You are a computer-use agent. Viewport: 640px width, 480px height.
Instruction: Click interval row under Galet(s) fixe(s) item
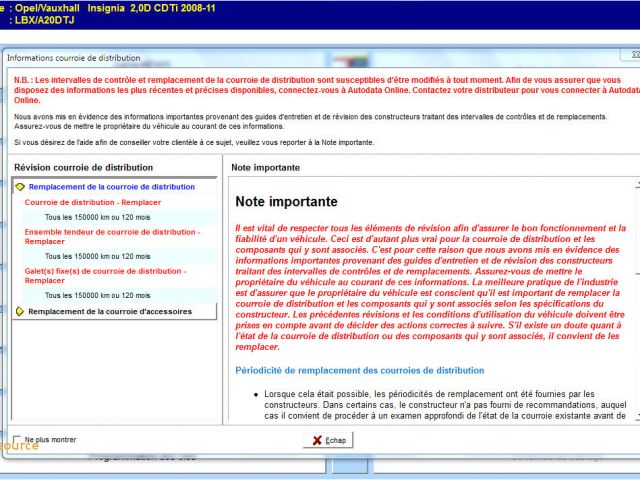[x=98, y=295]
